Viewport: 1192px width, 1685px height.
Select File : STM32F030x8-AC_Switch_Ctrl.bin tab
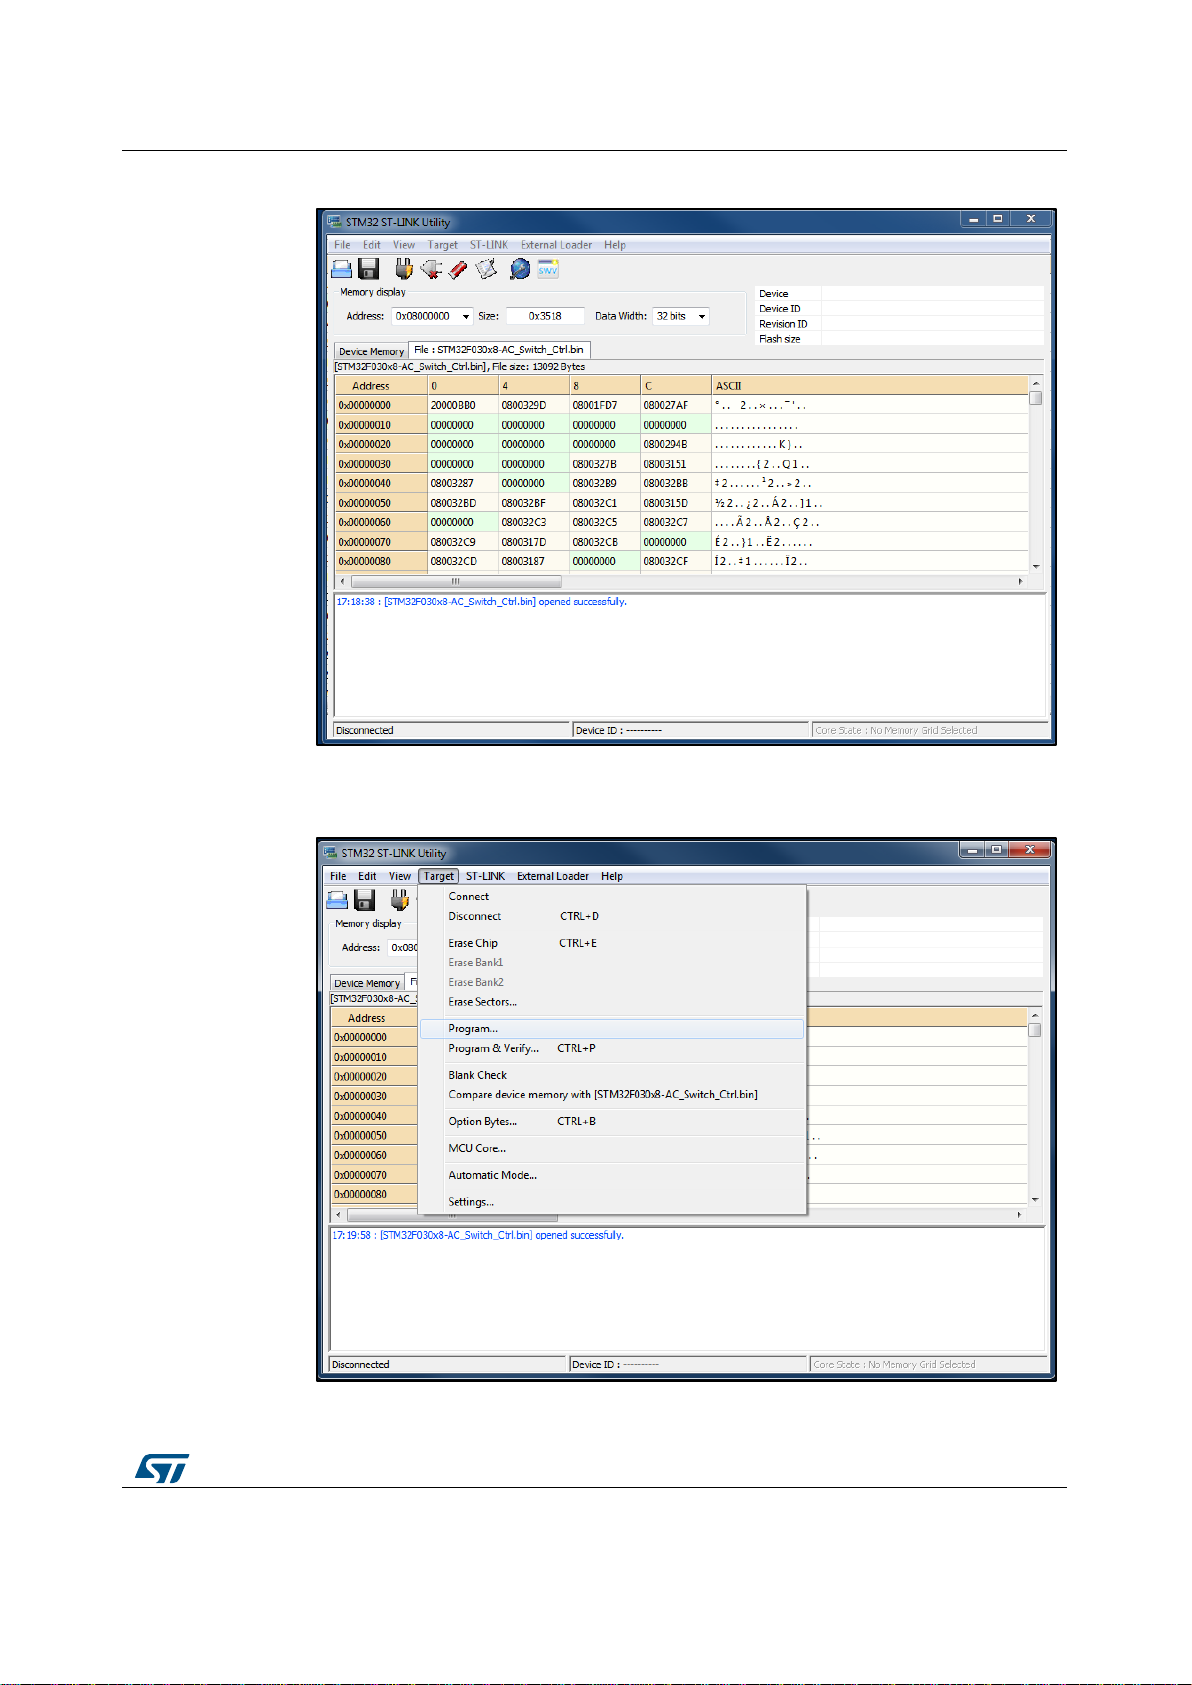(499, 350)
